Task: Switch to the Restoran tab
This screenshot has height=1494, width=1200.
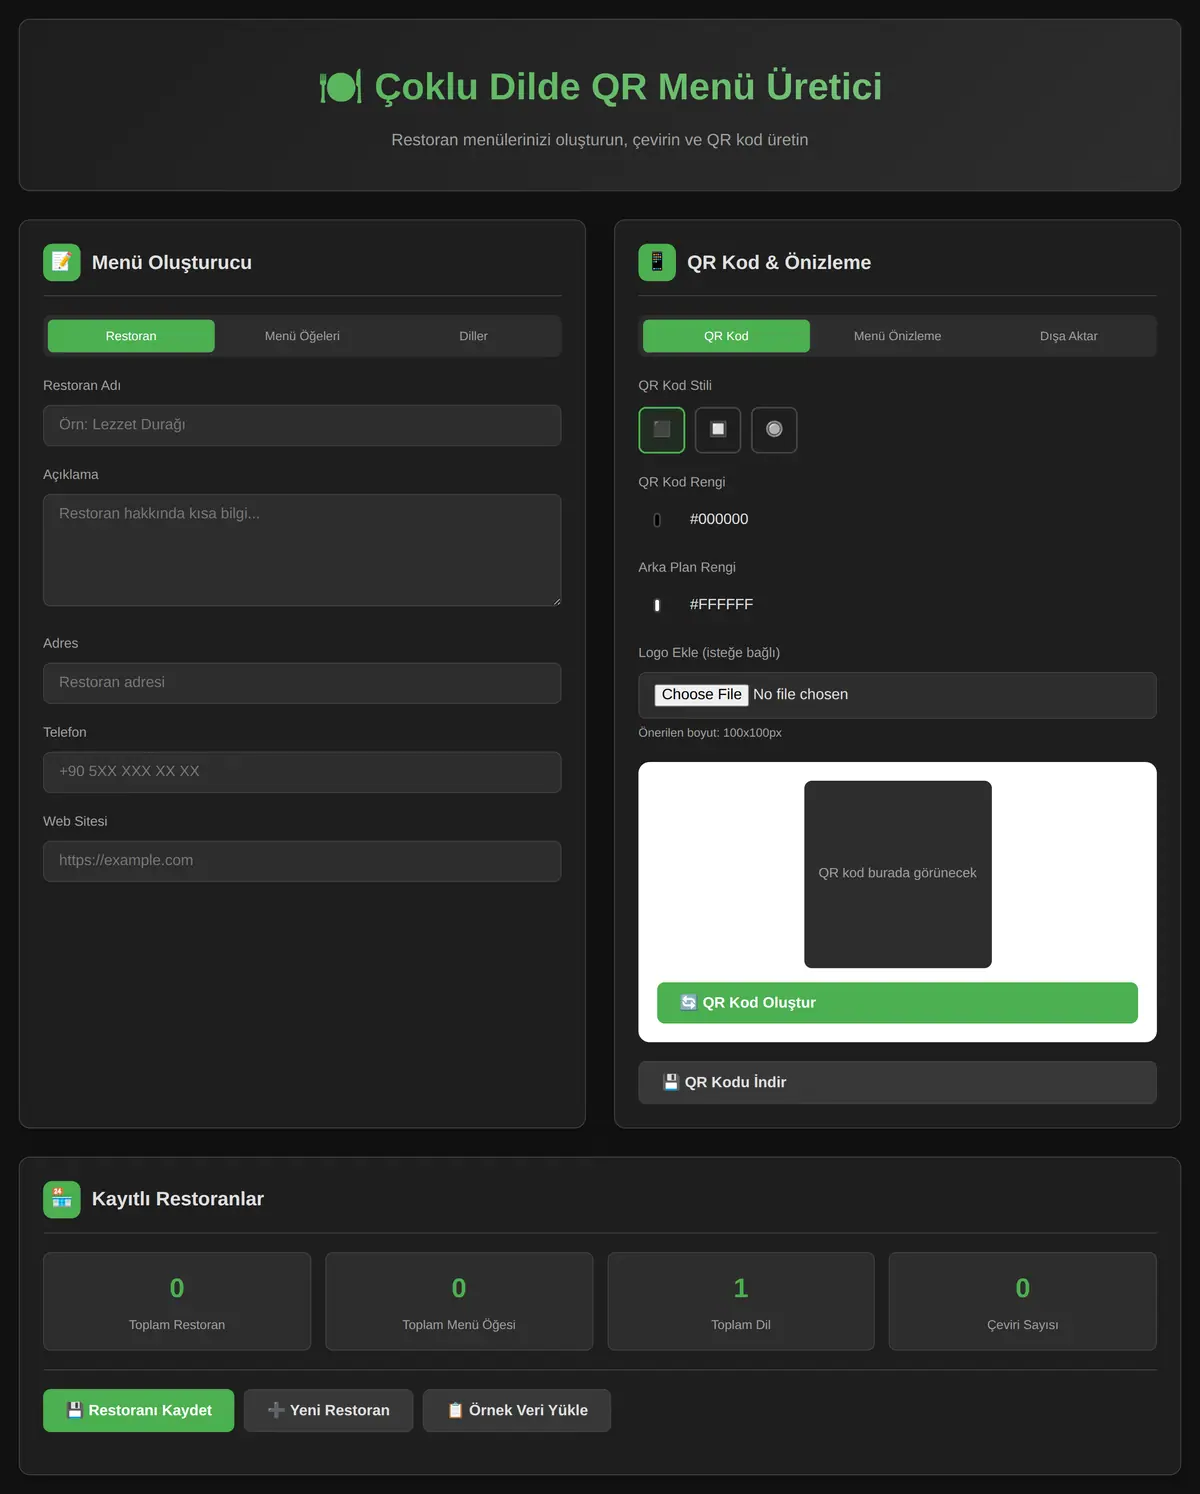Action: click(x=131, y=336)
